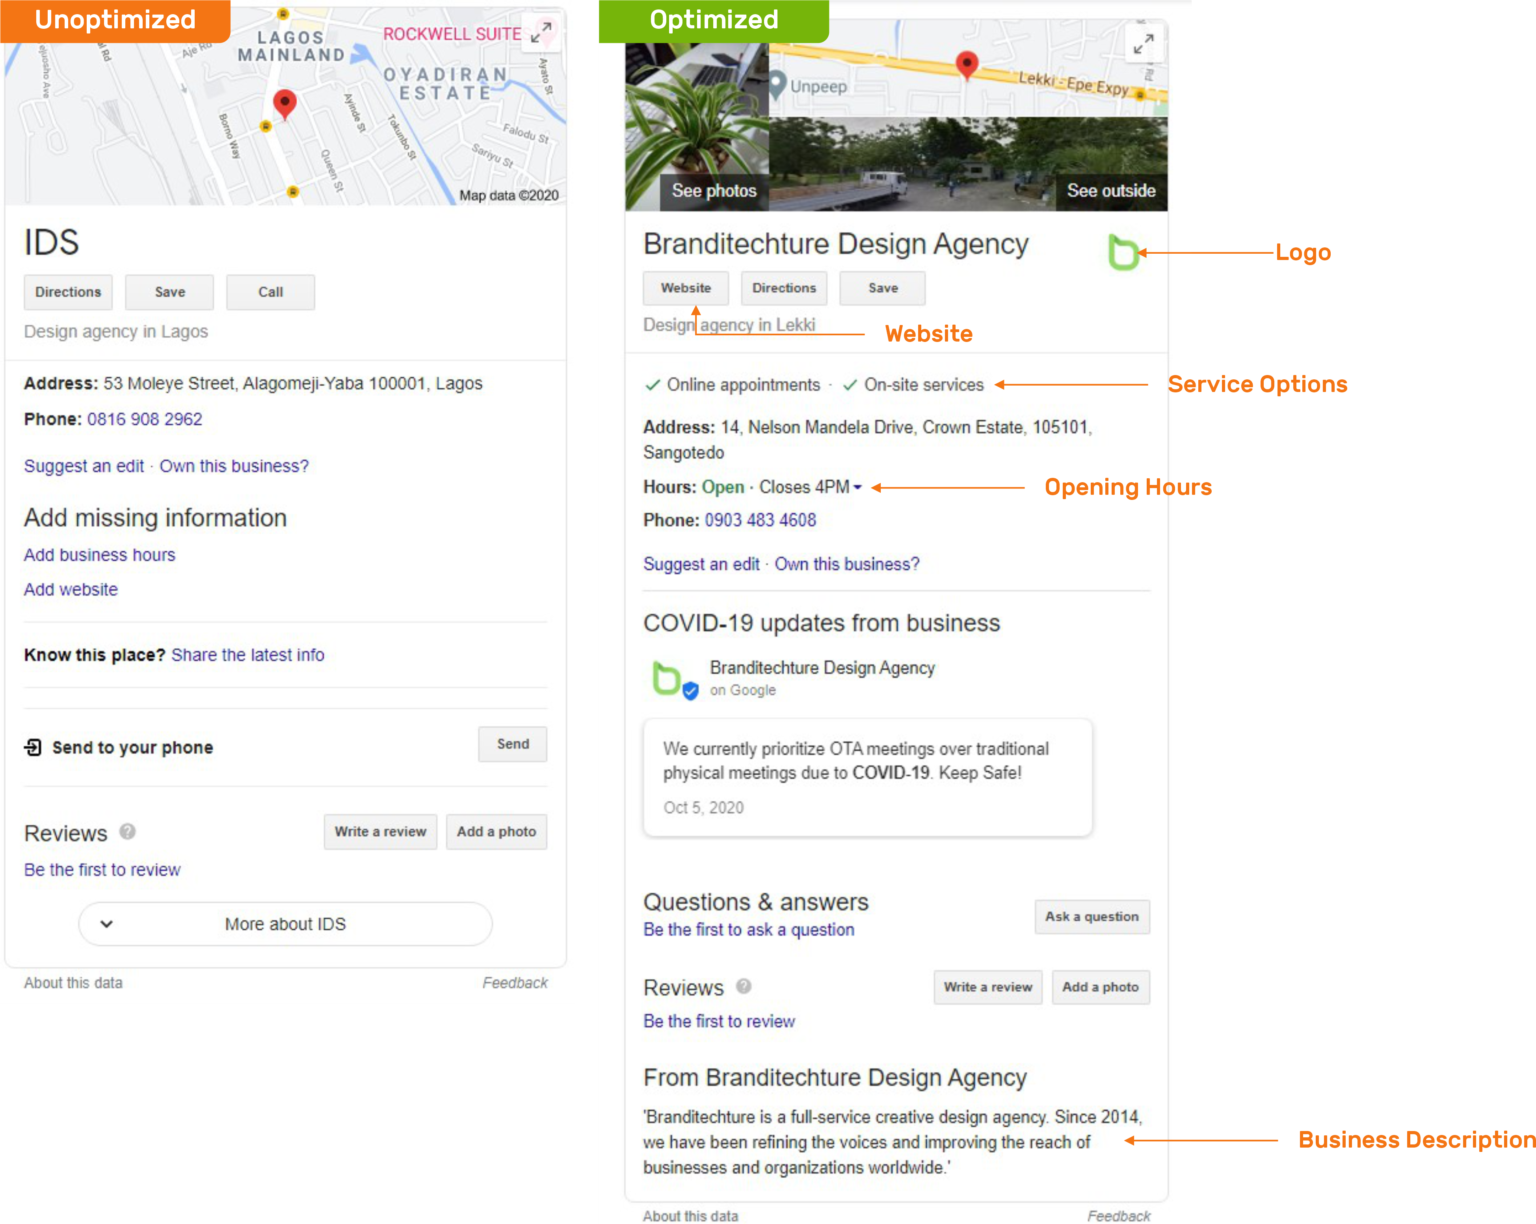Click the 14, Nelson Mandela Drive address text
This screenshot has height=1224, width=1536.
tap(868, 440)
